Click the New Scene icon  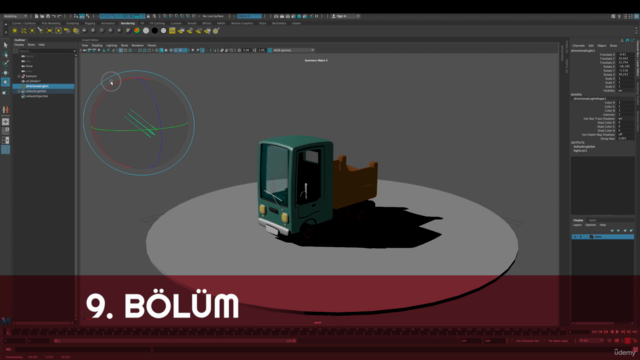36,16
